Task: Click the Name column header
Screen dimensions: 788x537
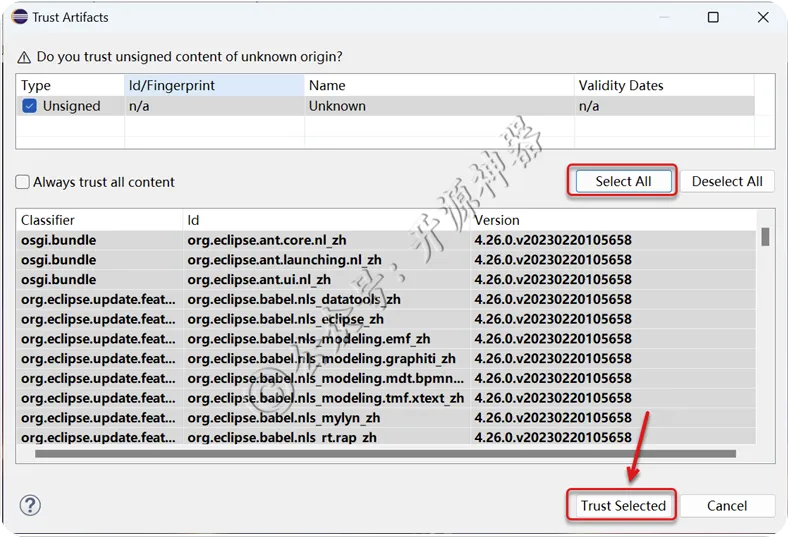Action: [x=439, y=85]
